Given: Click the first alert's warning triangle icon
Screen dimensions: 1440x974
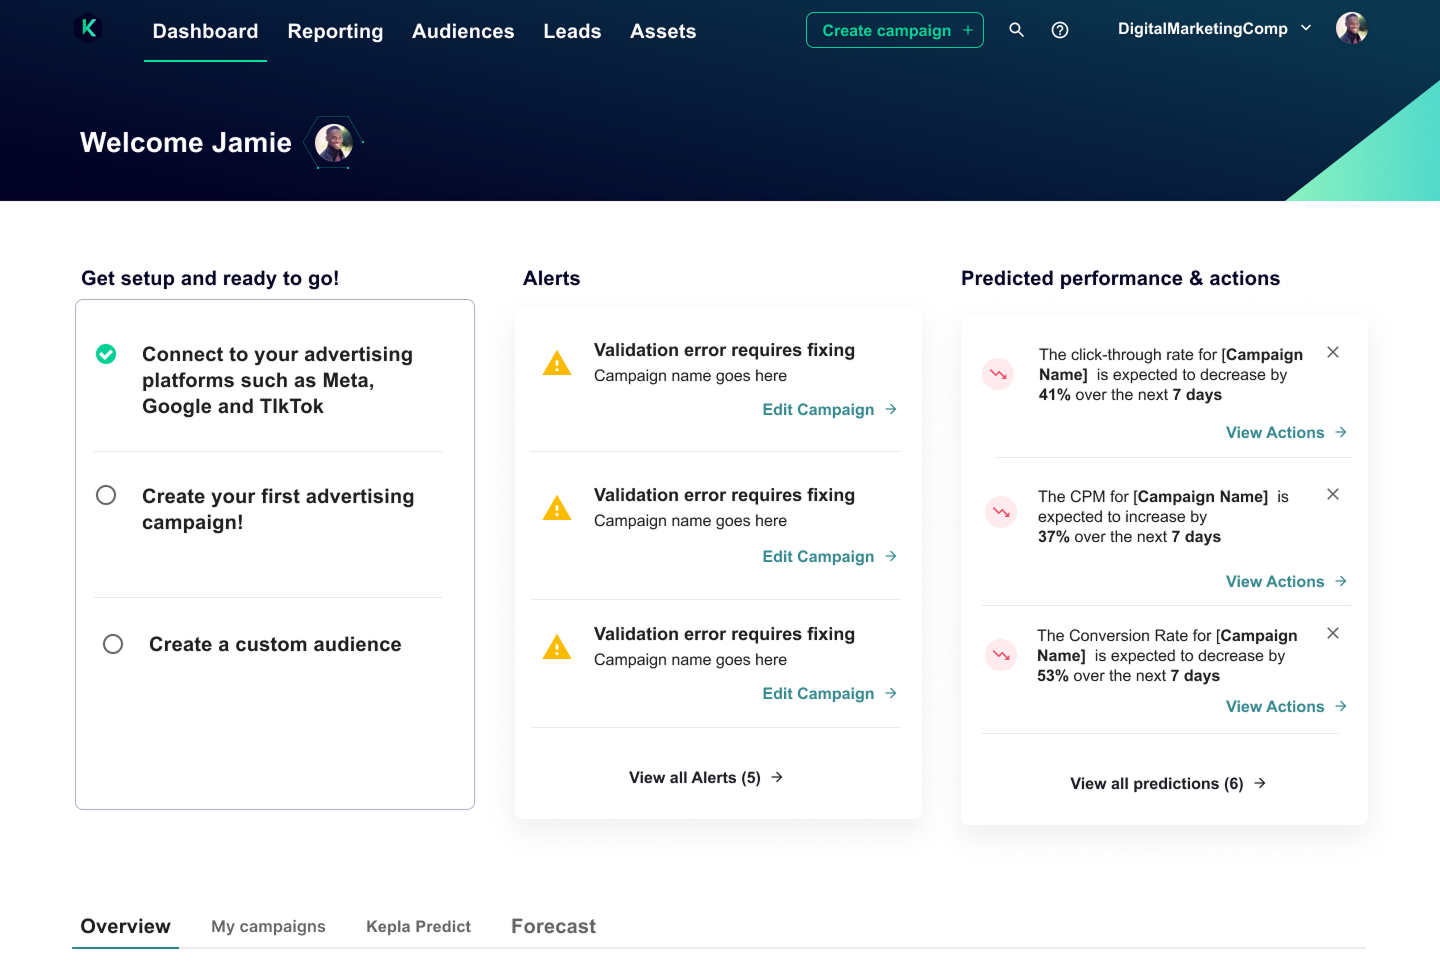Looking at the screenshot, I should 557,363.
